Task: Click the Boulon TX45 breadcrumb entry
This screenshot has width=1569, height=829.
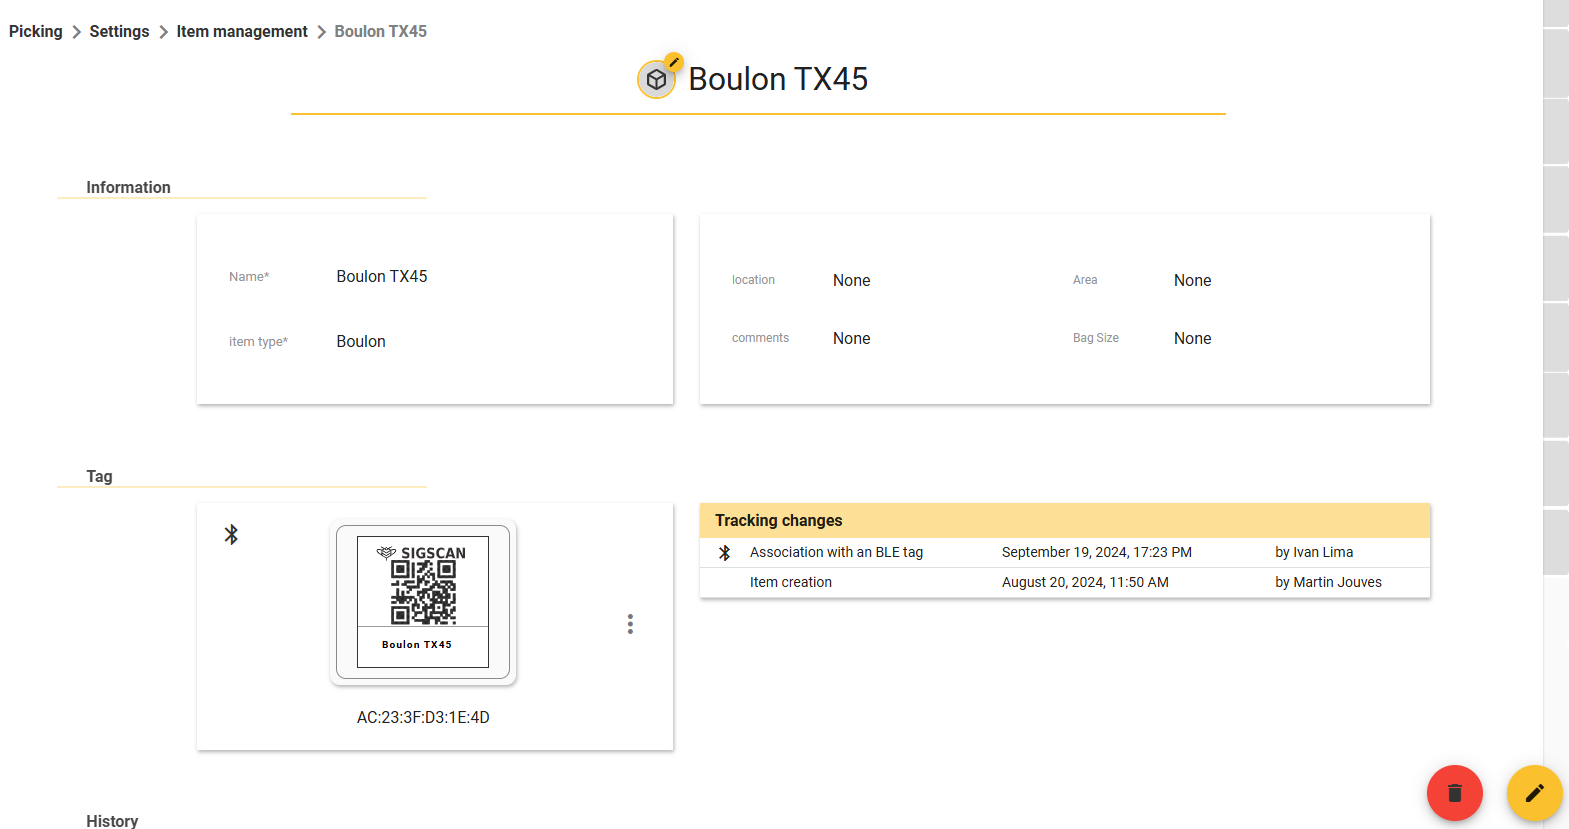Action: (x=380, y=31)
